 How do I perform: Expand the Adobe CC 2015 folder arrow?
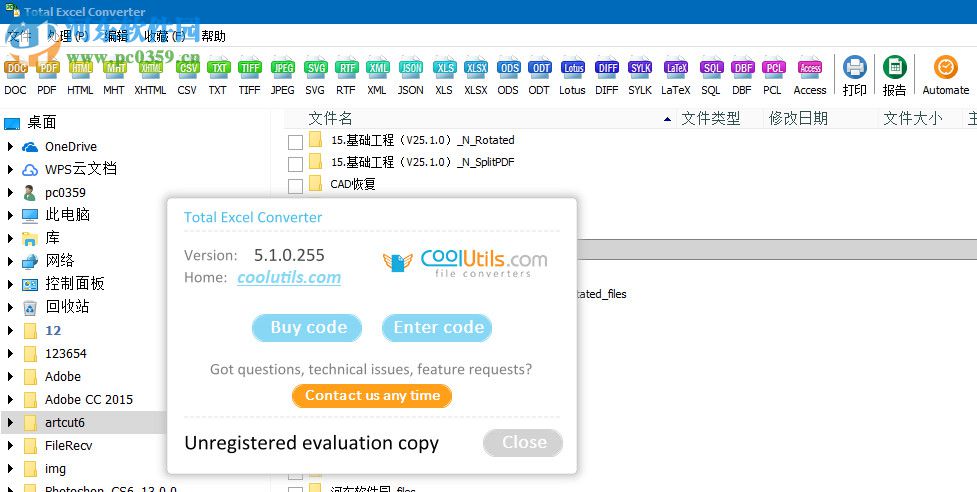tap(10, 399)
